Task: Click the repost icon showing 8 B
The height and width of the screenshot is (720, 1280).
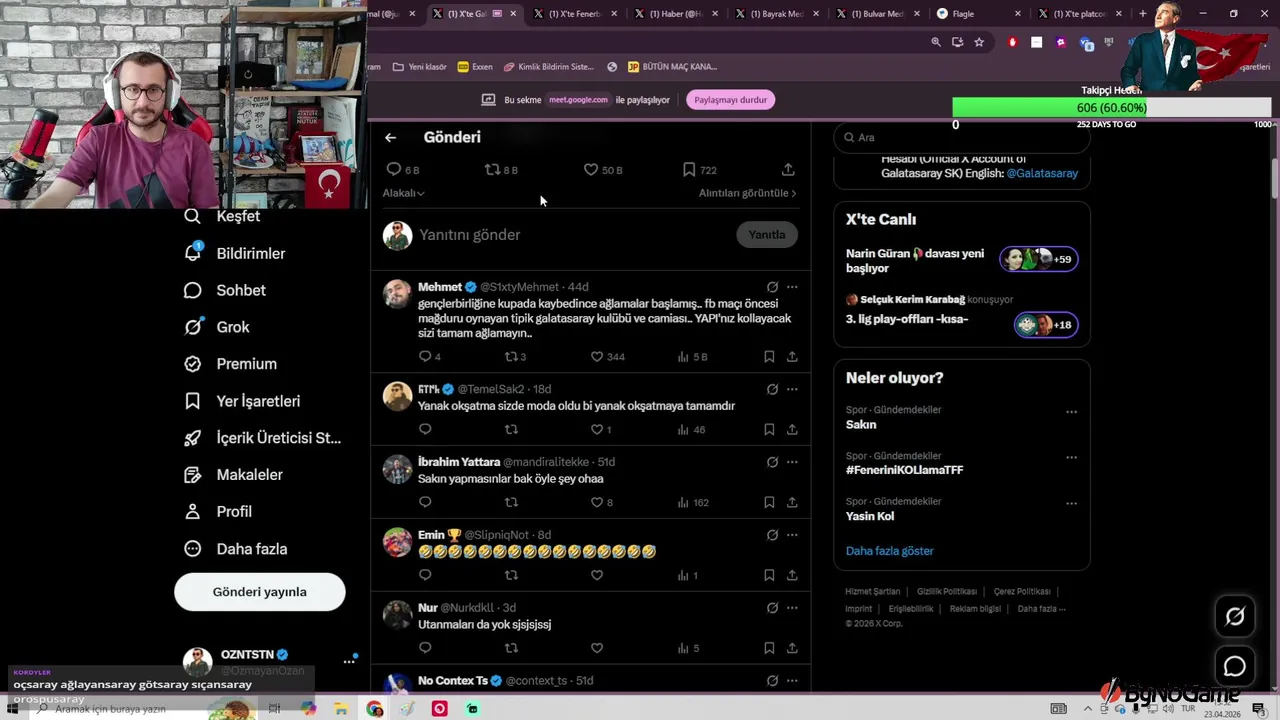Action: click(501, 170)
